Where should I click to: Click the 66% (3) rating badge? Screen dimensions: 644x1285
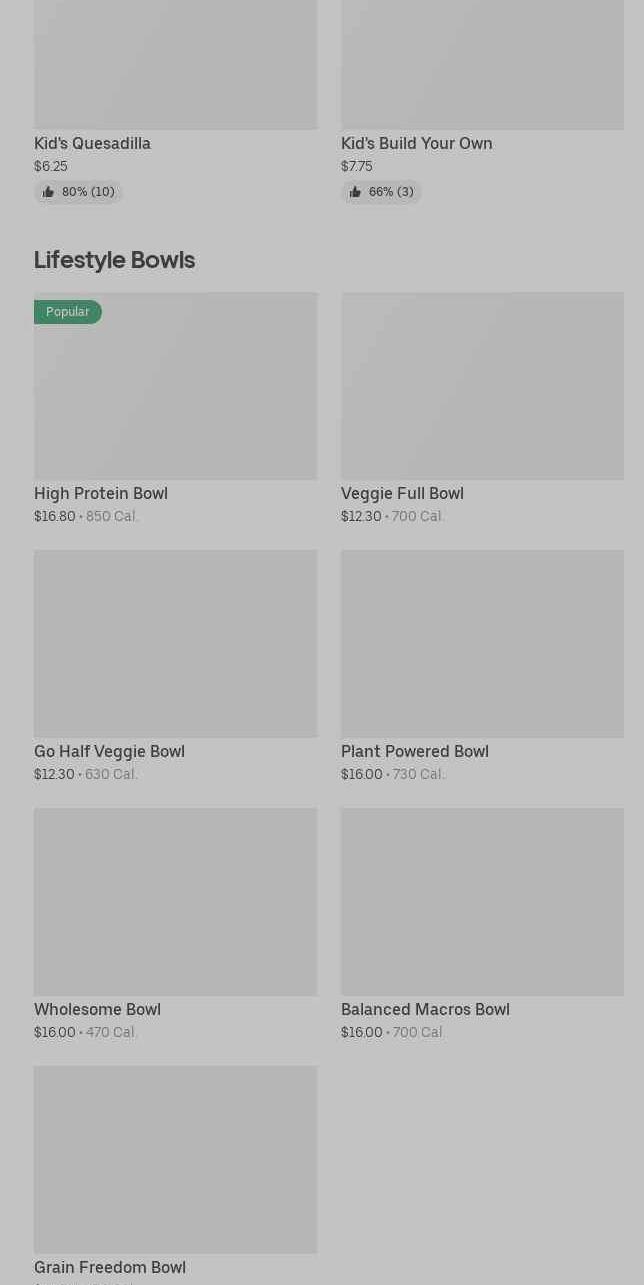coord(381,192)
